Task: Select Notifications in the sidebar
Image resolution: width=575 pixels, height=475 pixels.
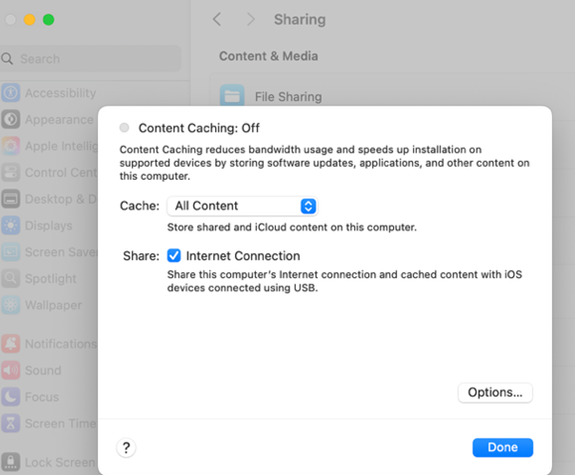Action: pos(49,344)
